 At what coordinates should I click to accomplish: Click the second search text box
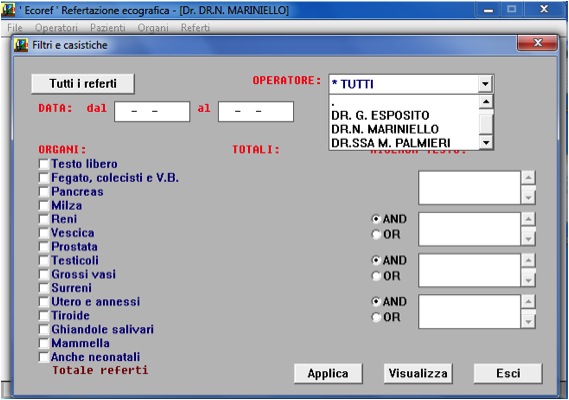(470, 229)
